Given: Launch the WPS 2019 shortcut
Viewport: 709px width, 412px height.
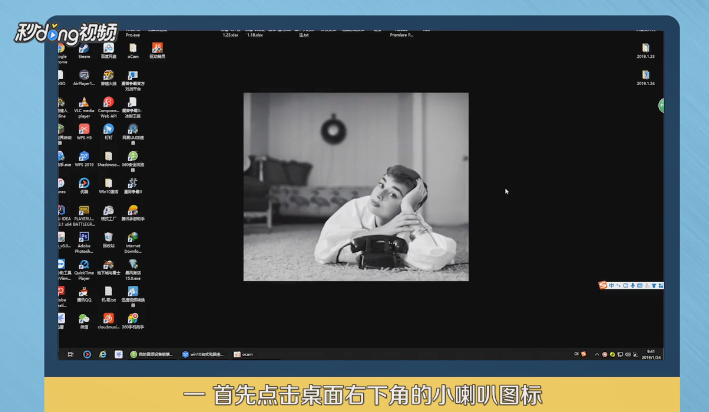Looking at the screenshot, I should tap(84, 159).
